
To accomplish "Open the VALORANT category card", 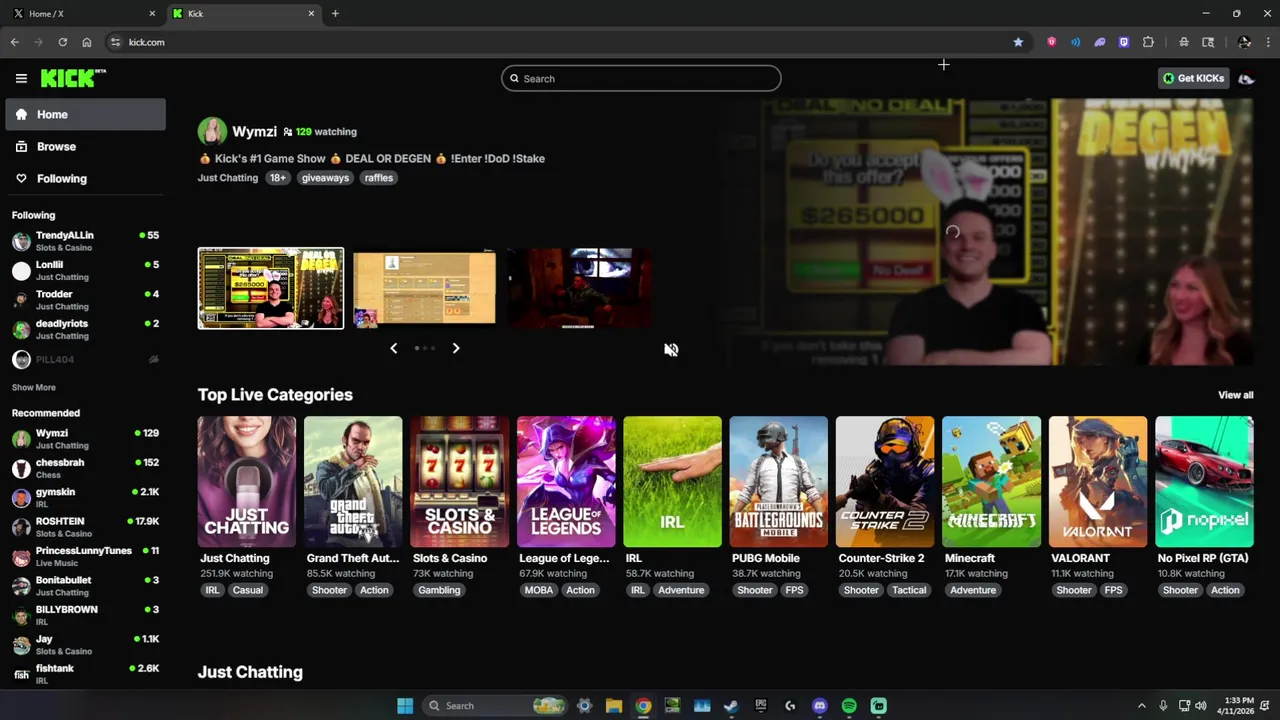I will tap(1098, 482).
